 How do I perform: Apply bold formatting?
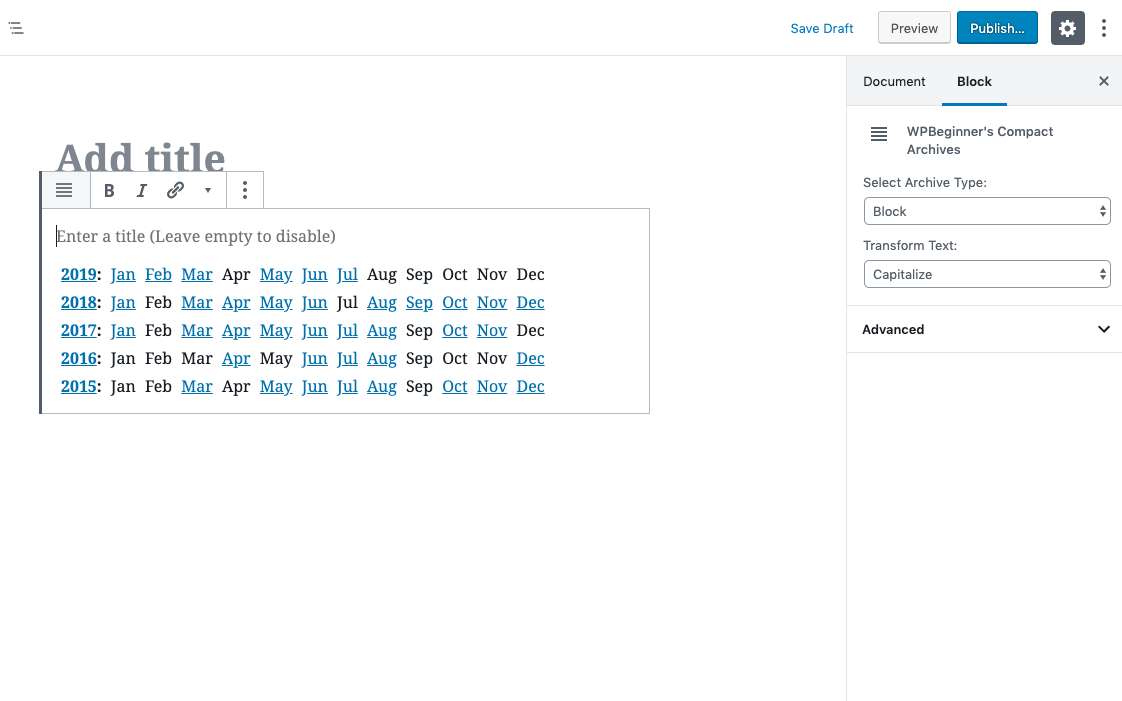[x=109, y=190]
